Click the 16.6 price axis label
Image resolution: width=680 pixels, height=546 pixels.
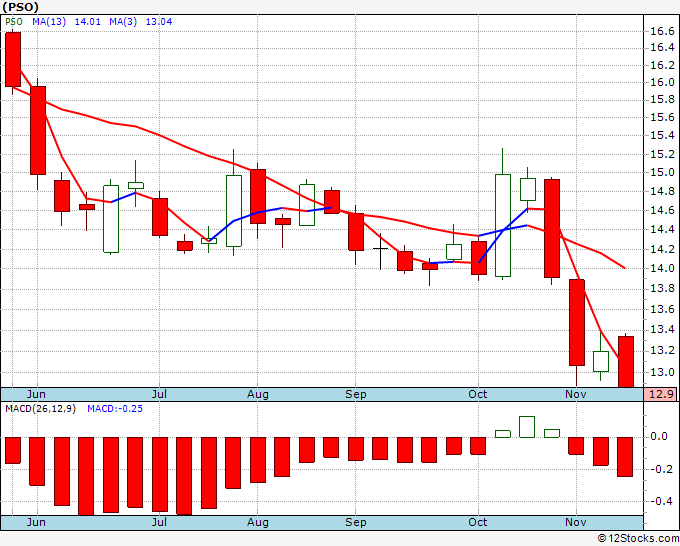662,31
